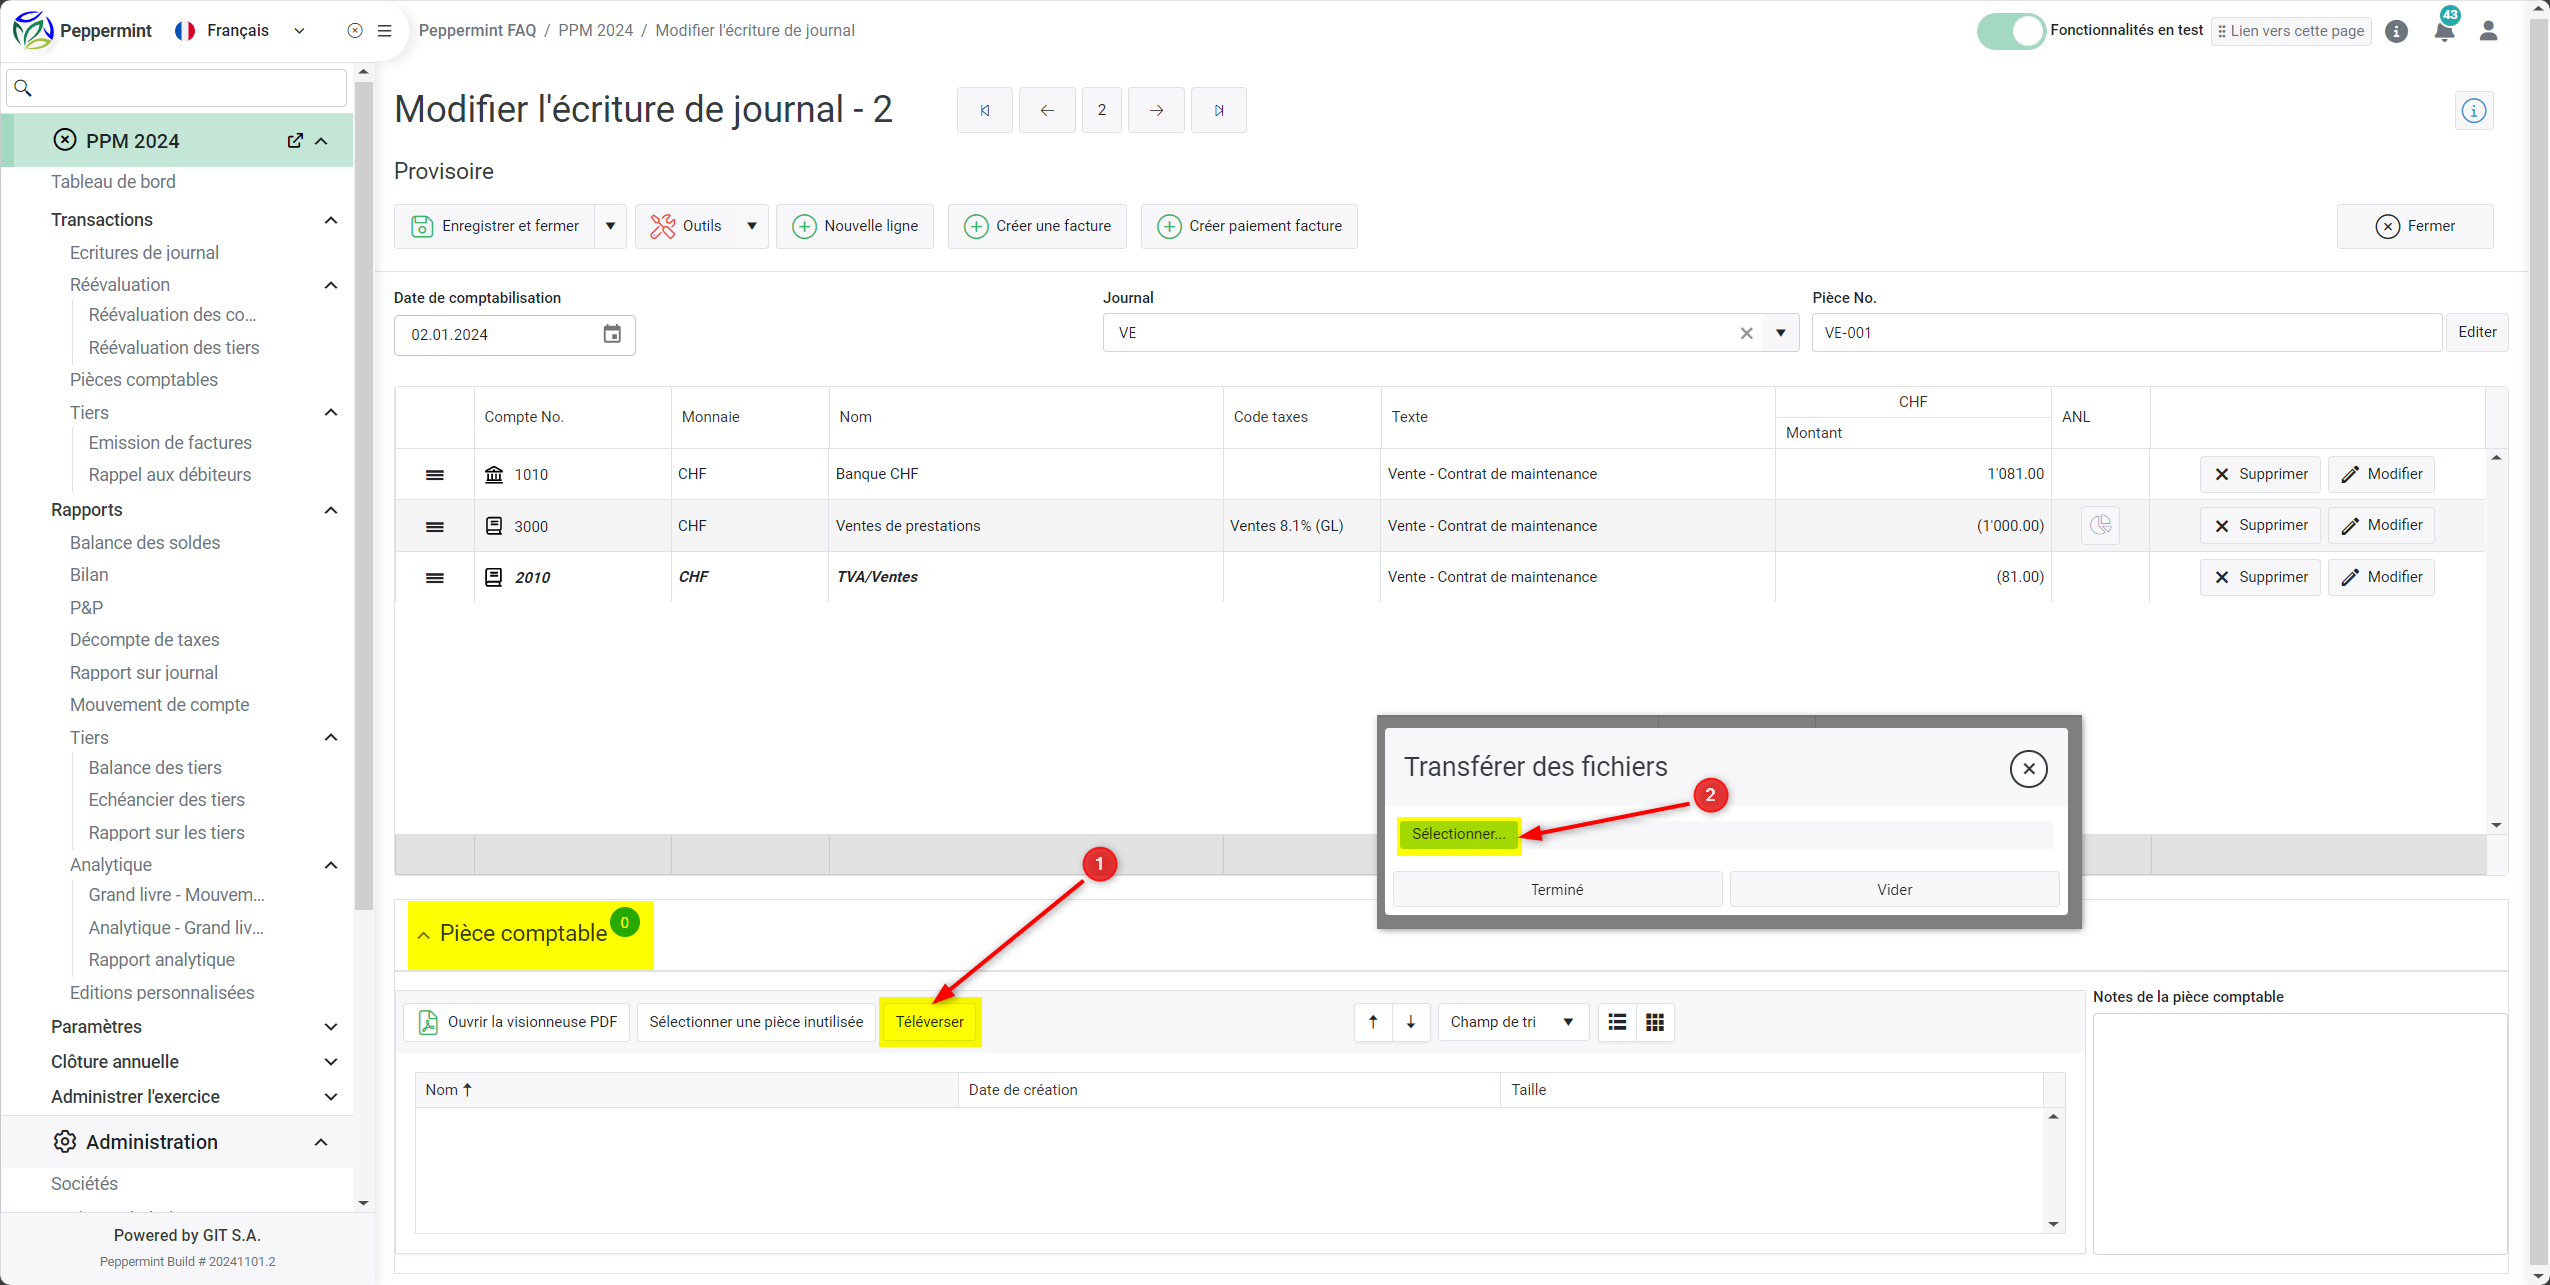This screenshot has width=2550, height=1285.
Task: Go to the last journal entry
Action: click(x=1218, y=110)
